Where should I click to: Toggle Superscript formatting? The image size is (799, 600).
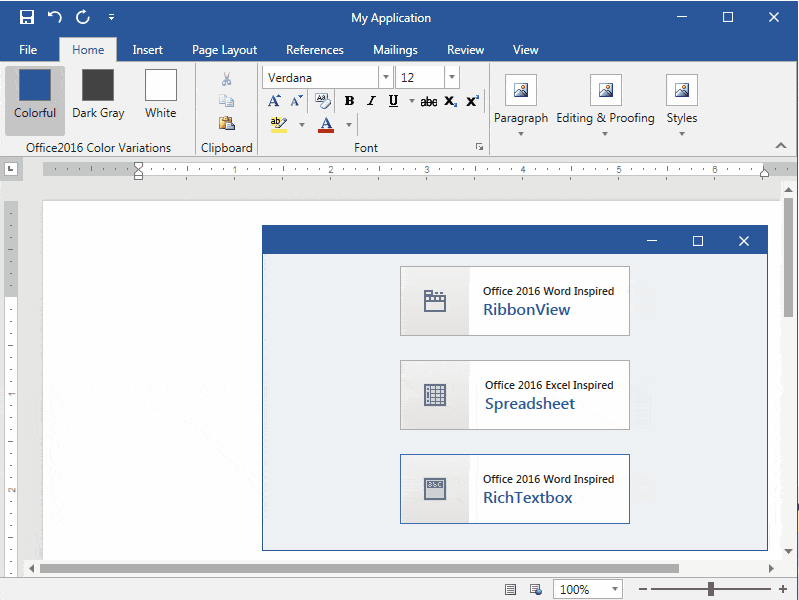point(472,101)
